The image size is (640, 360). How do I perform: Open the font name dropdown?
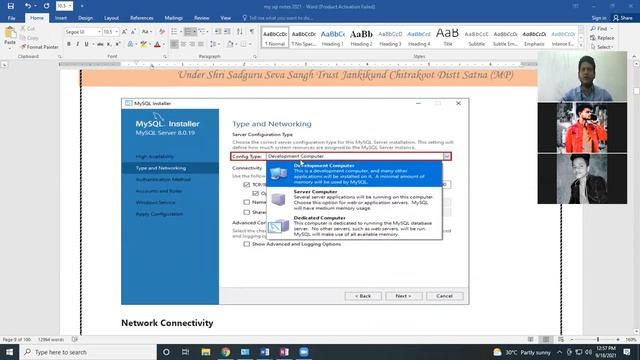pos(99,32)
